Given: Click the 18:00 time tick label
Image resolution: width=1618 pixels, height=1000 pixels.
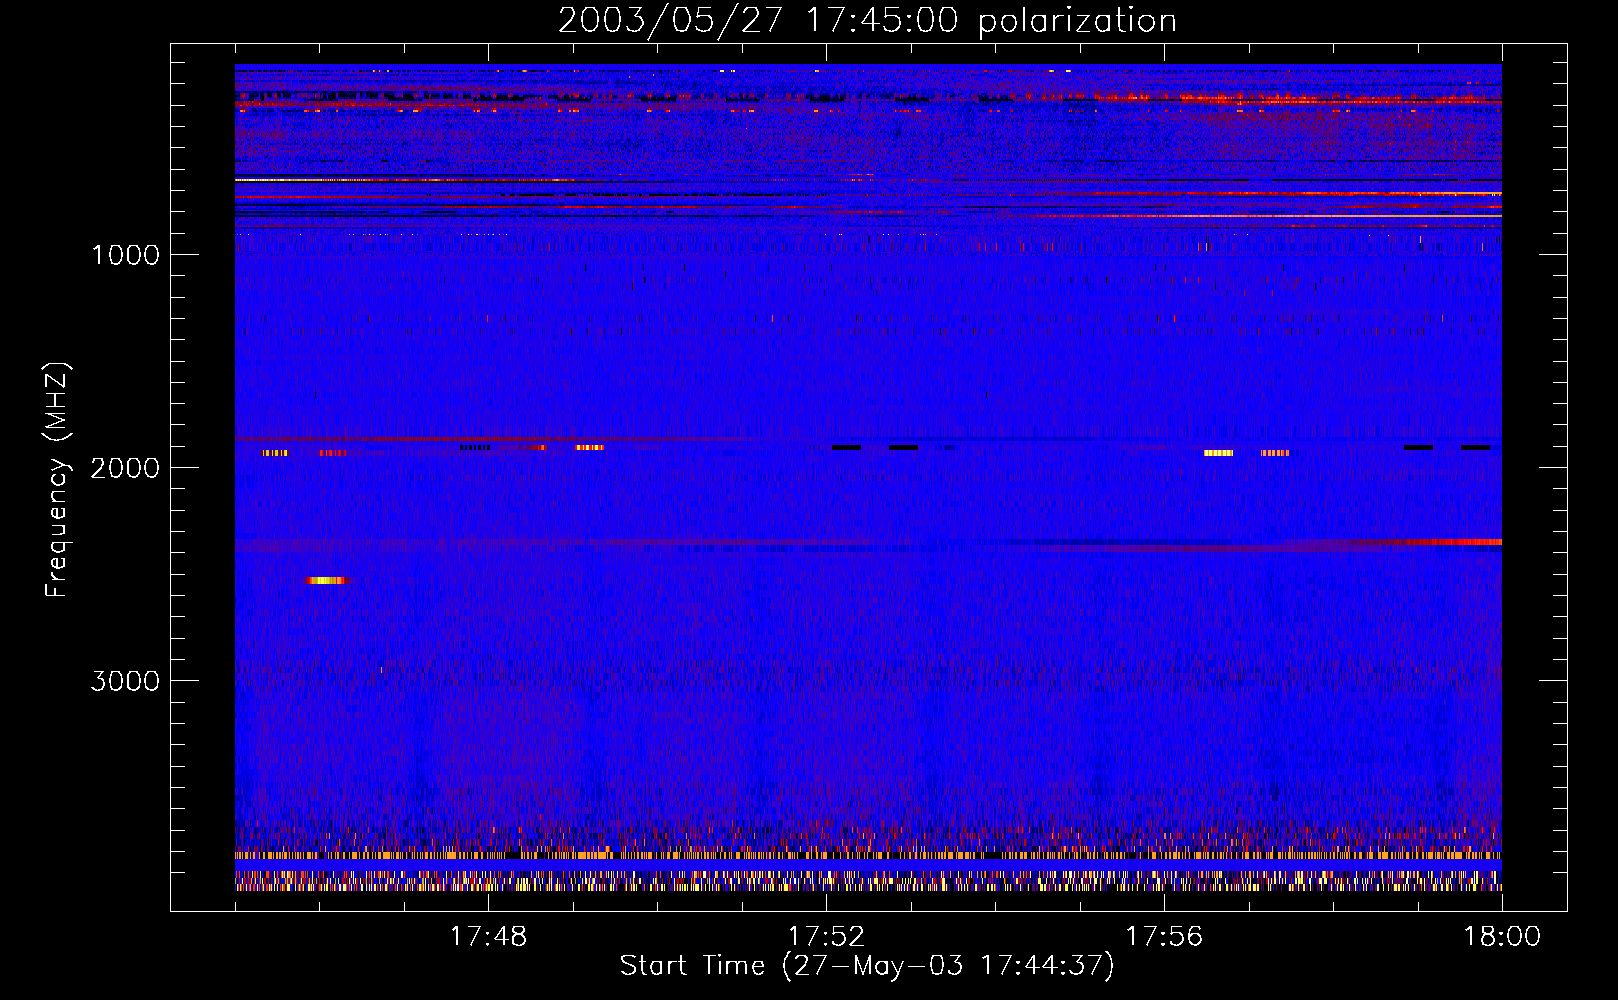Looking at the screenshot, I should click(x=1502, y=937).
